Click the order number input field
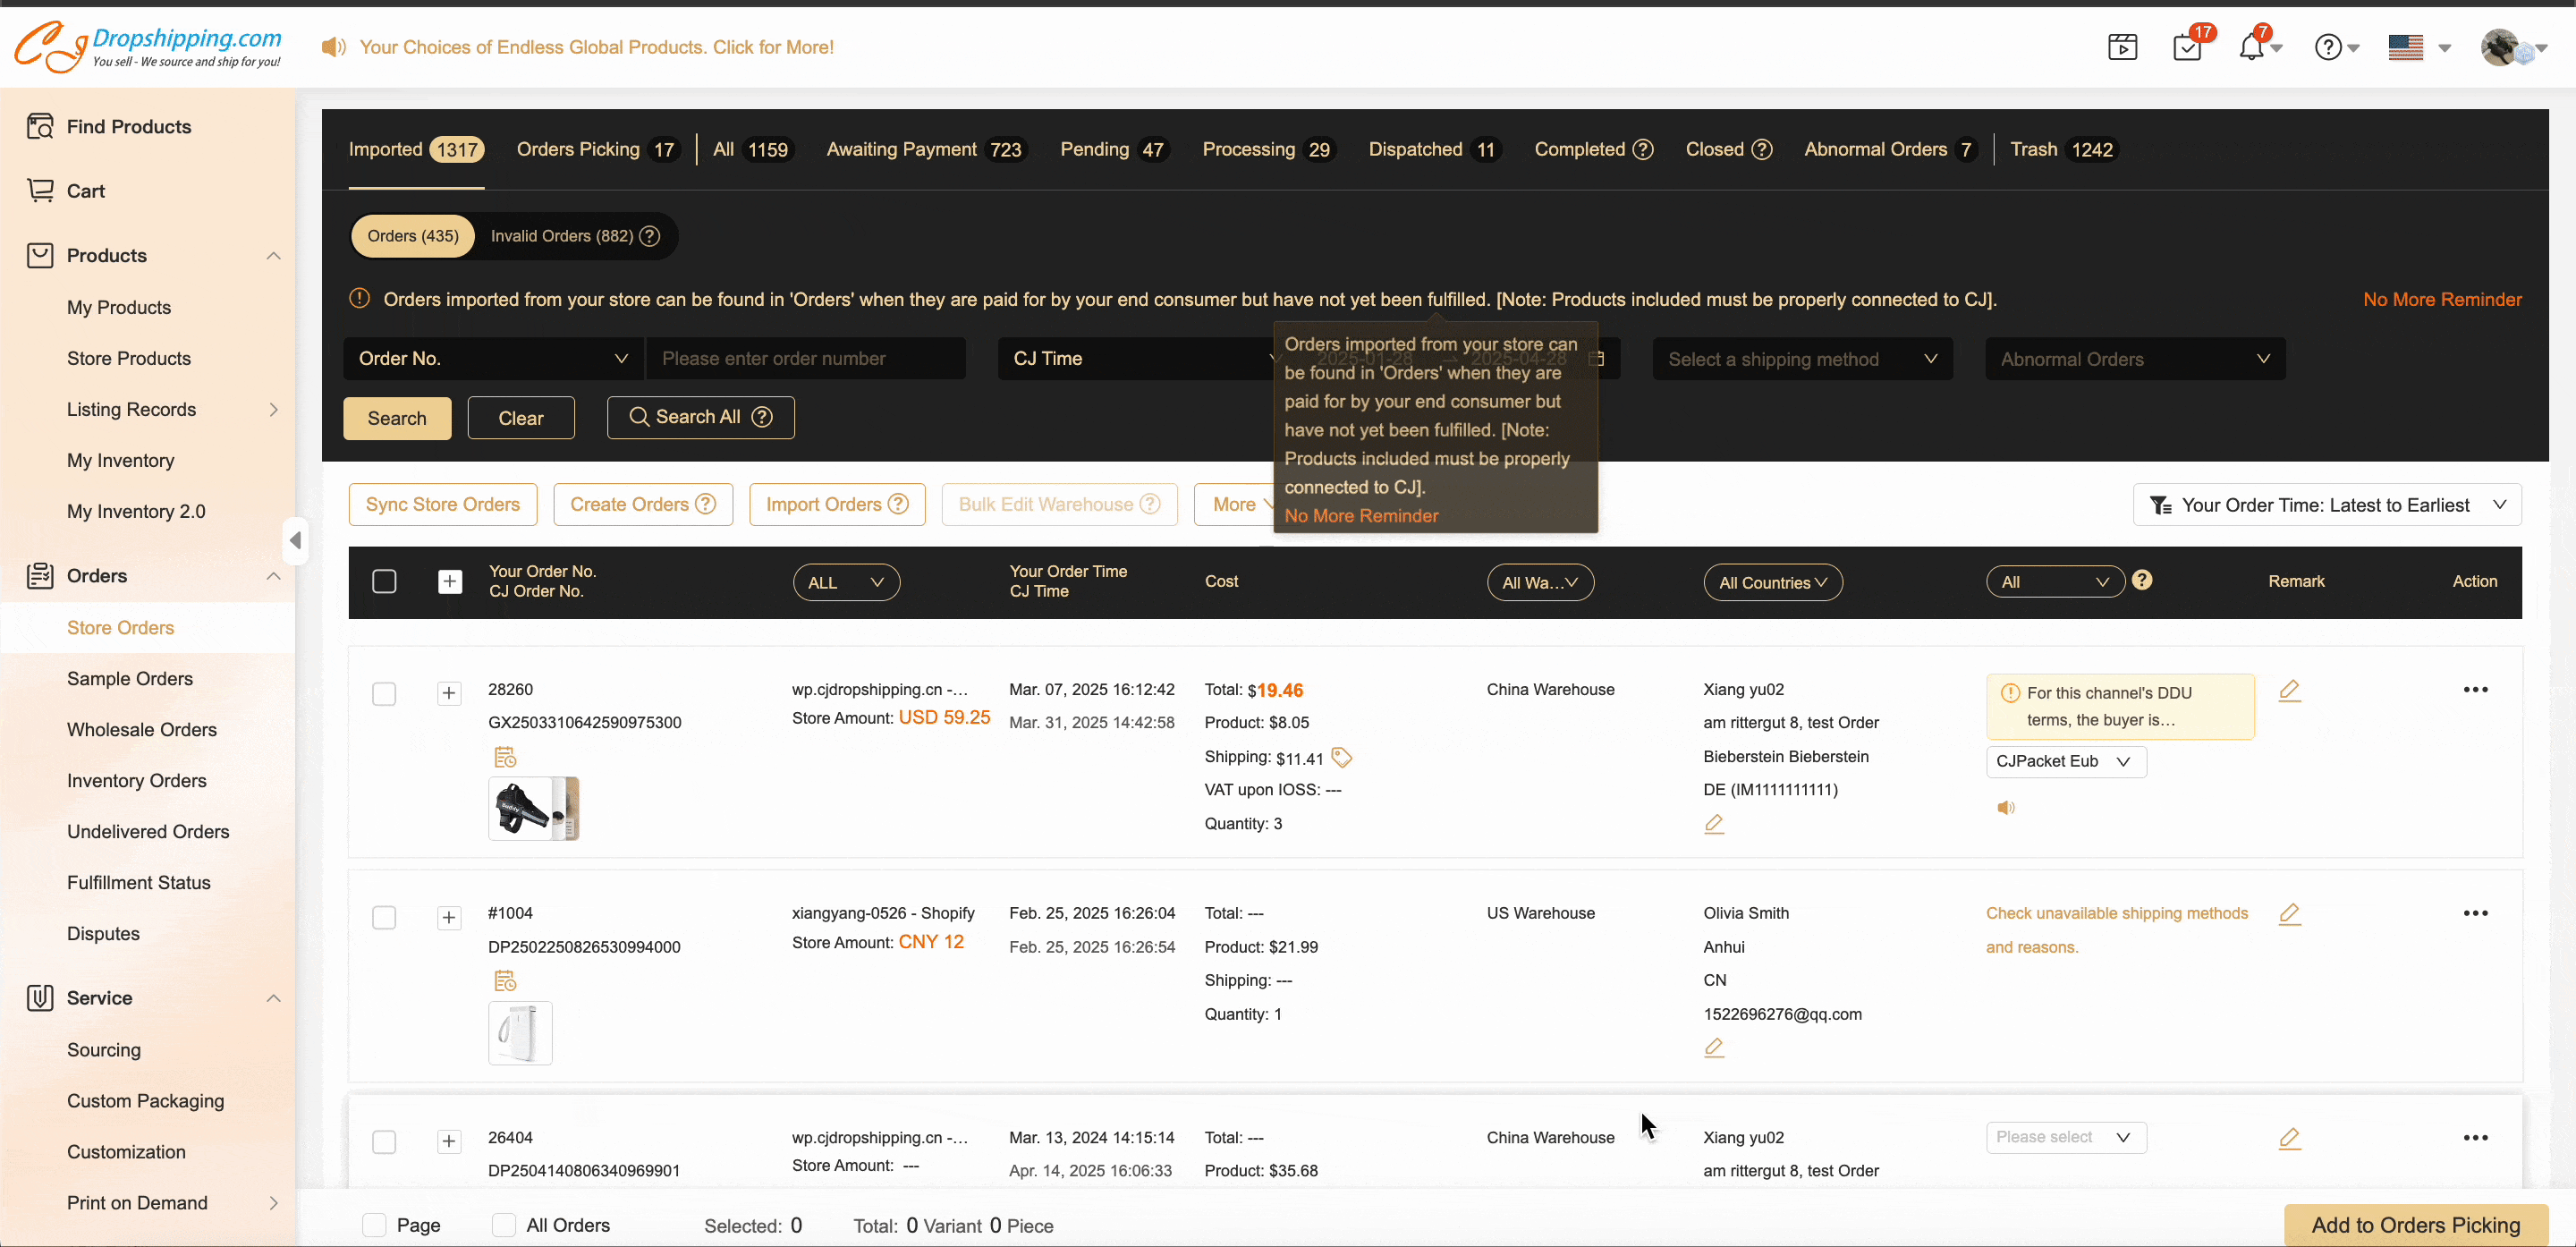The width and height of the screenshot is (2576, 1247). [806, 358]
